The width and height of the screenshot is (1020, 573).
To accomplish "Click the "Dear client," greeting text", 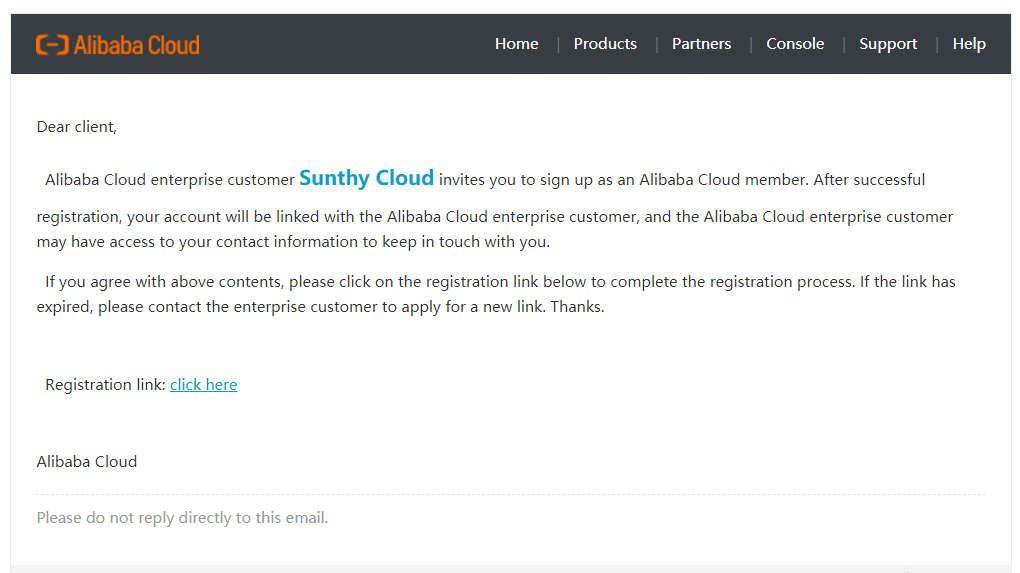I will (77, 127).
